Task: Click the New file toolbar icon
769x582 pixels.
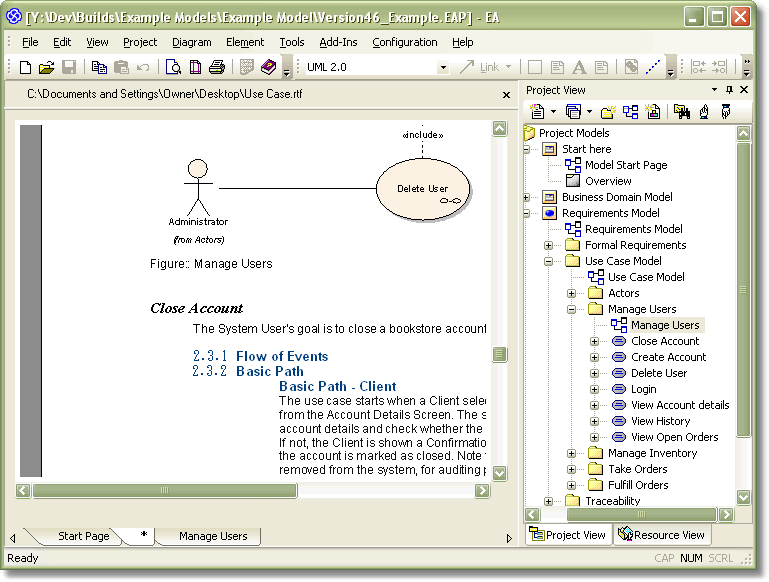Action: coord(26,68)
